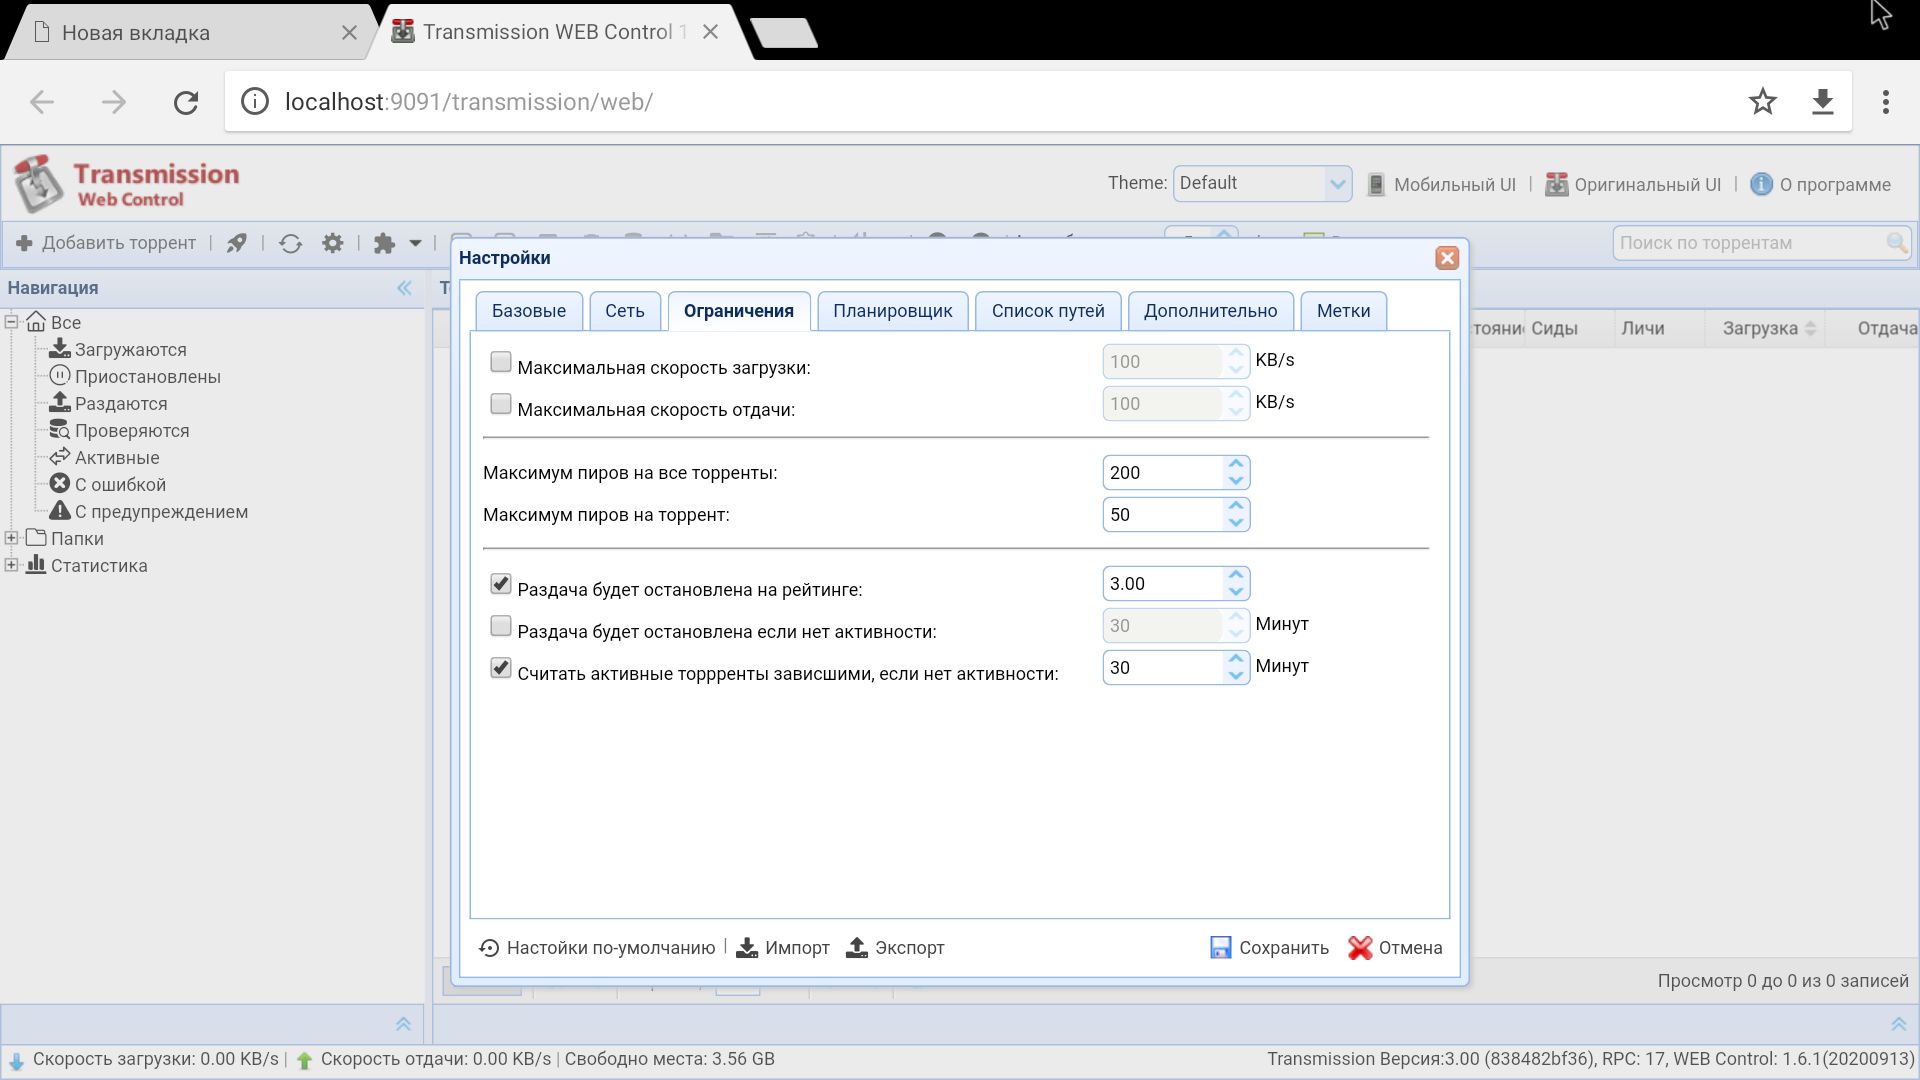Screen dimensions: 1920x1080
Task: Enable the maximum download speed checkbox
Action: (x=501, y=362)
